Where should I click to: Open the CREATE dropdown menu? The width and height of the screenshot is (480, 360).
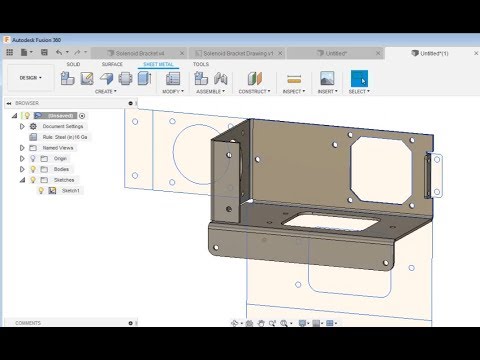point(106,91)
